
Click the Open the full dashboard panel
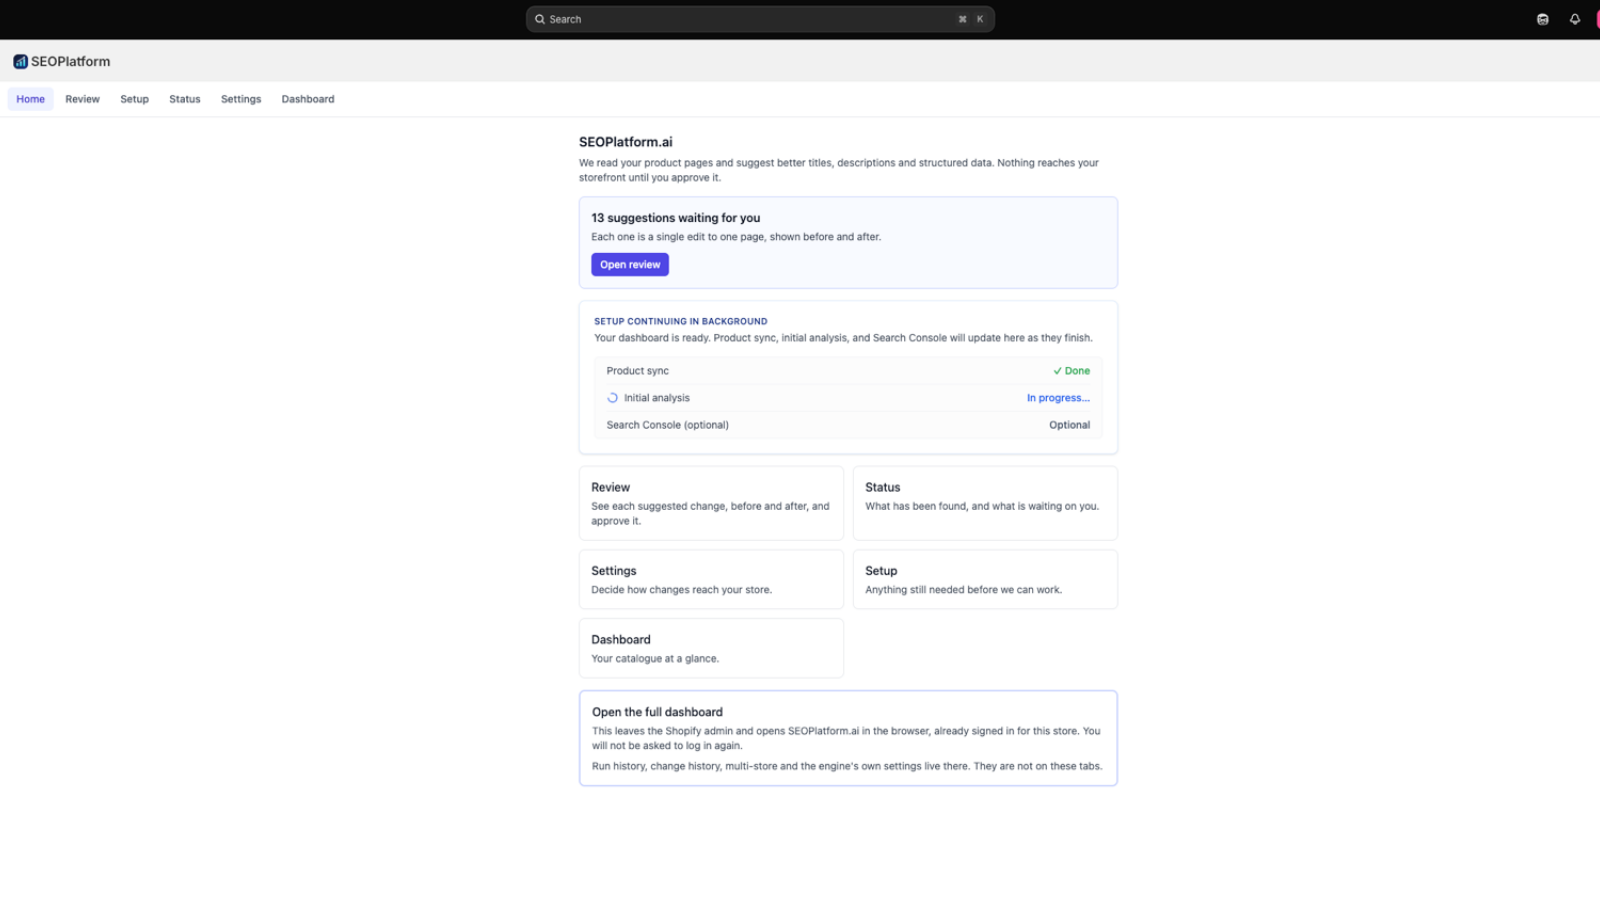(848, 738)
